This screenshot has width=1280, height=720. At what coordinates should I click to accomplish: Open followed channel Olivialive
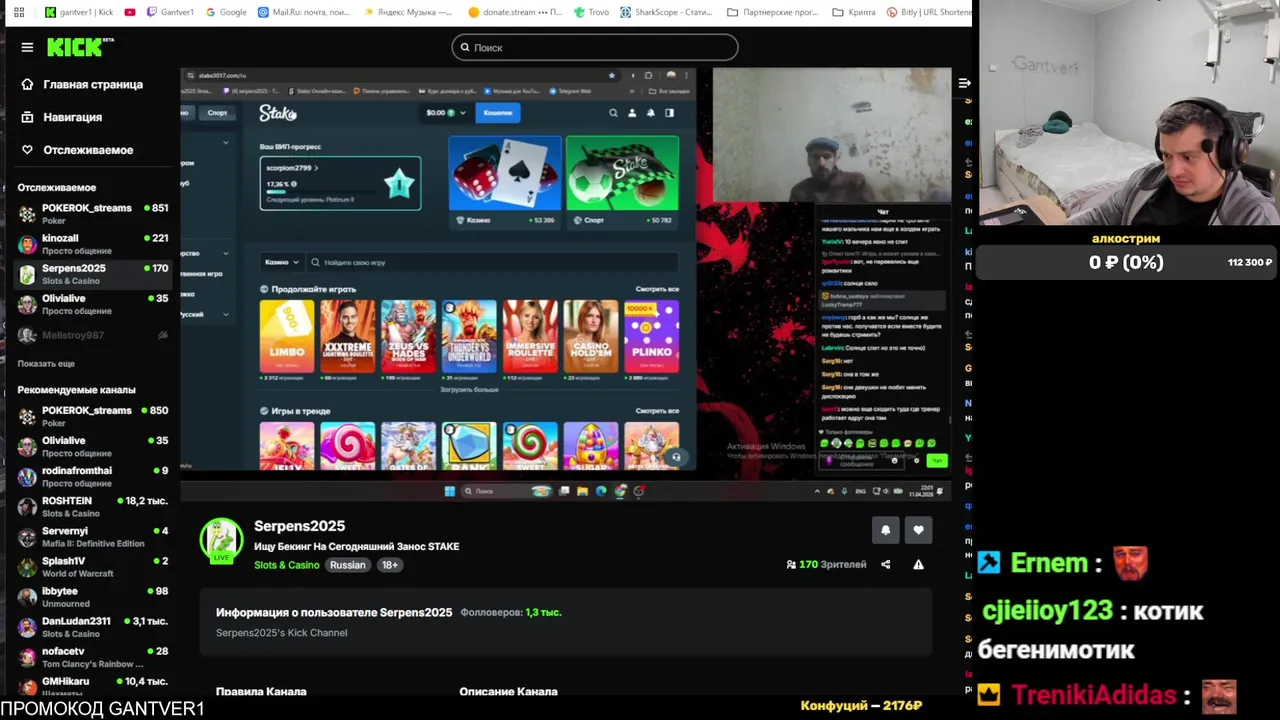click(92, 304)
